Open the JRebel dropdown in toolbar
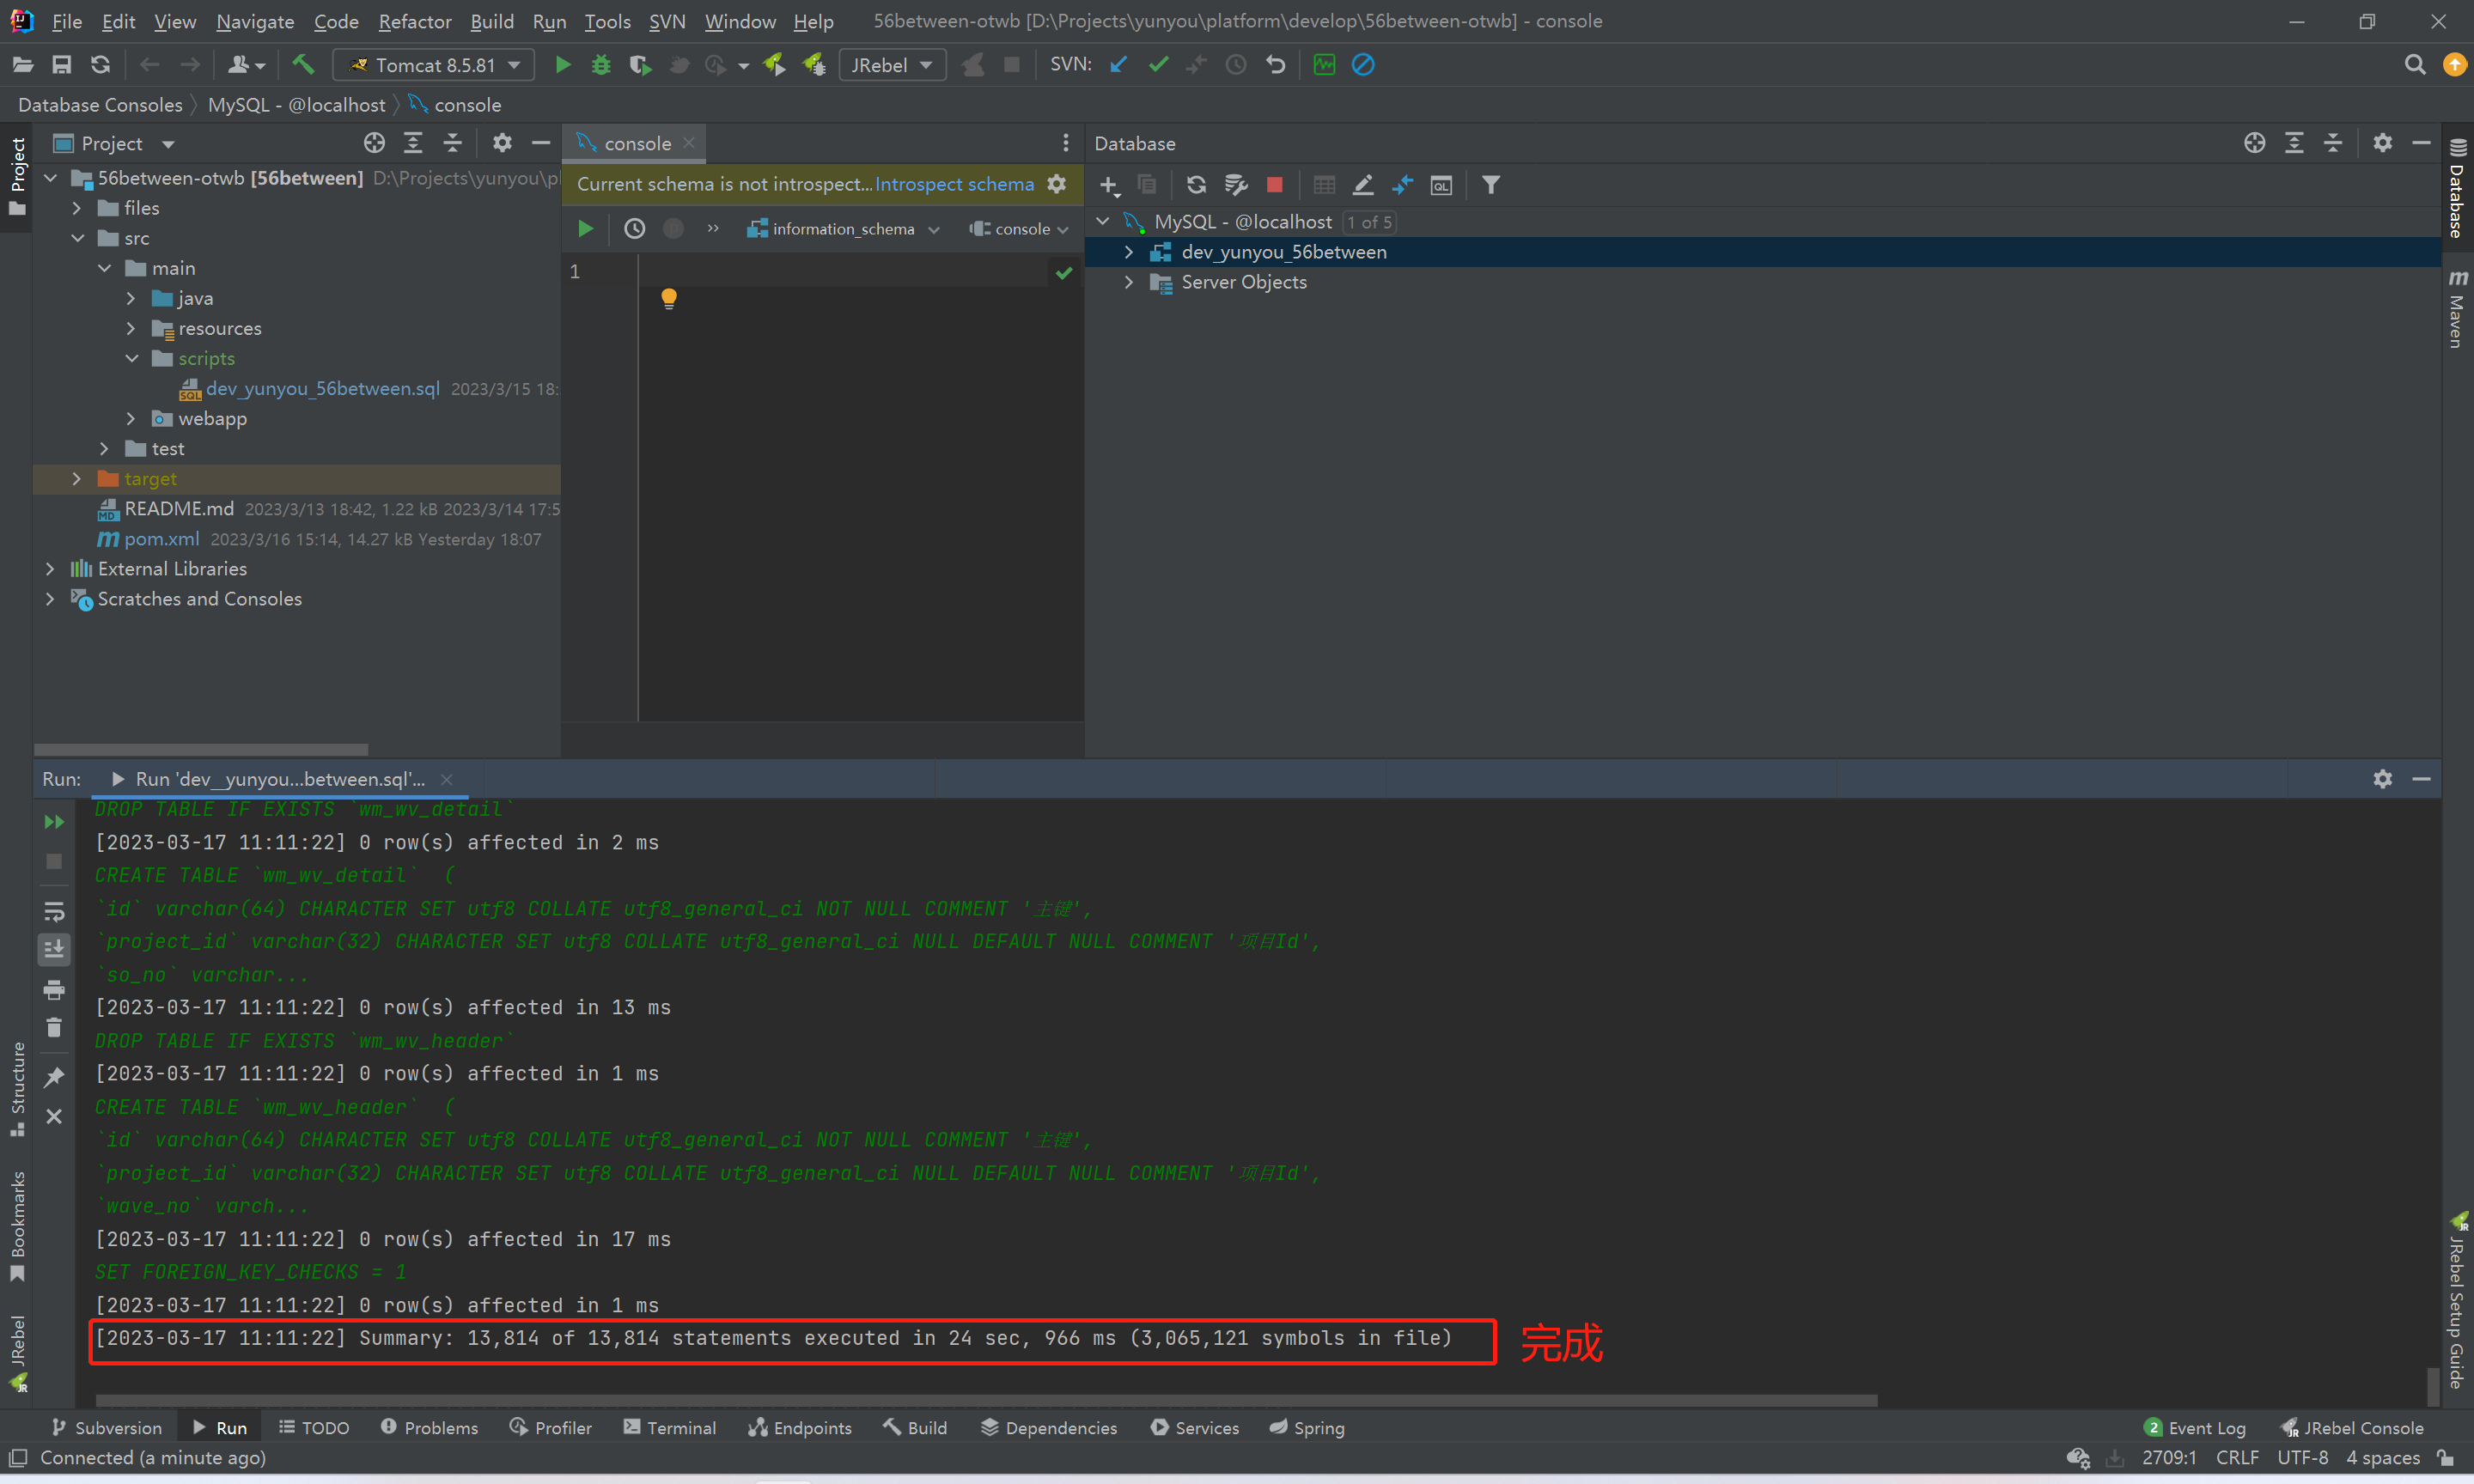 892,65
